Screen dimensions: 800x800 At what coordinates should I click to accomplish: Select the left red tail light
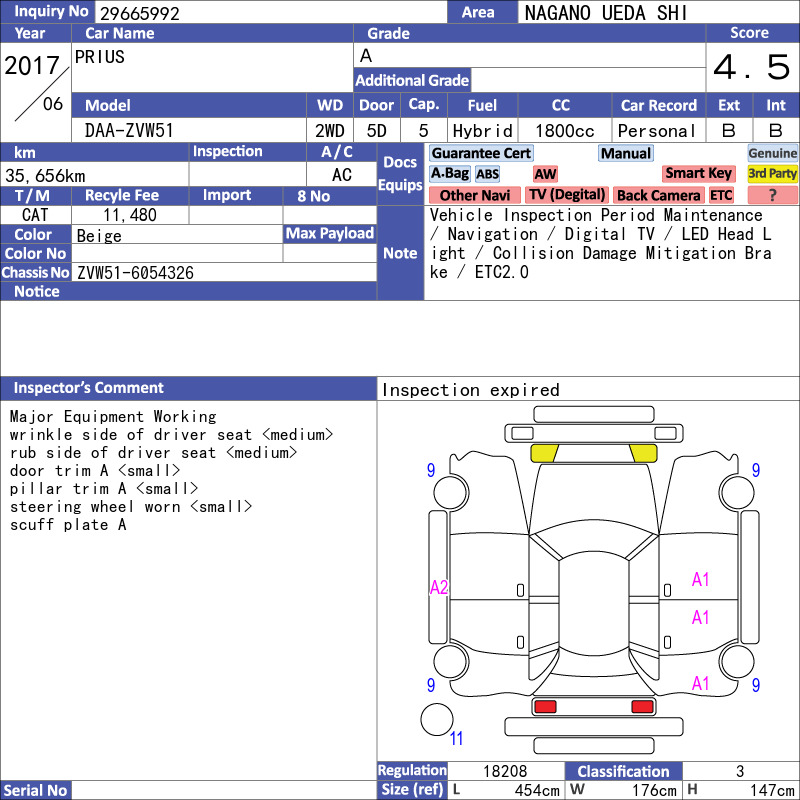click(545, 707)
